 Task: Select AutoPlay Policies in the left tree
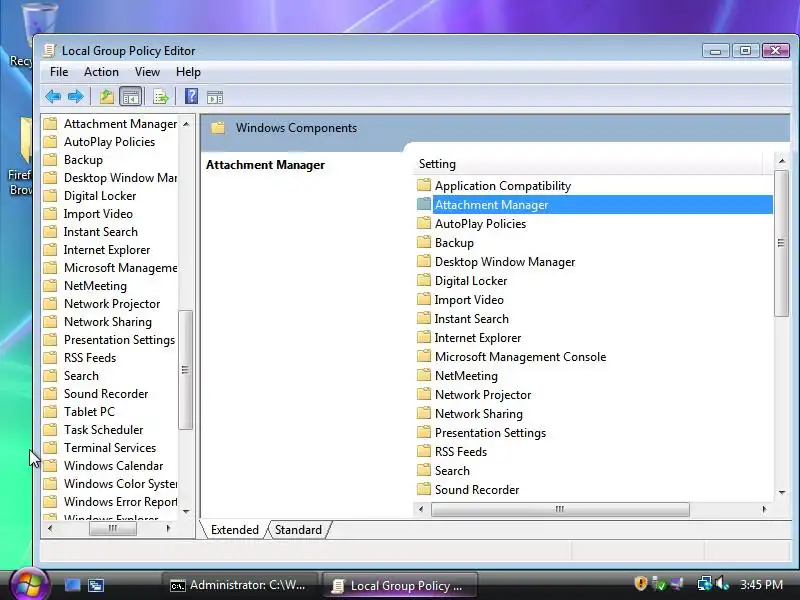coord(109,142)
